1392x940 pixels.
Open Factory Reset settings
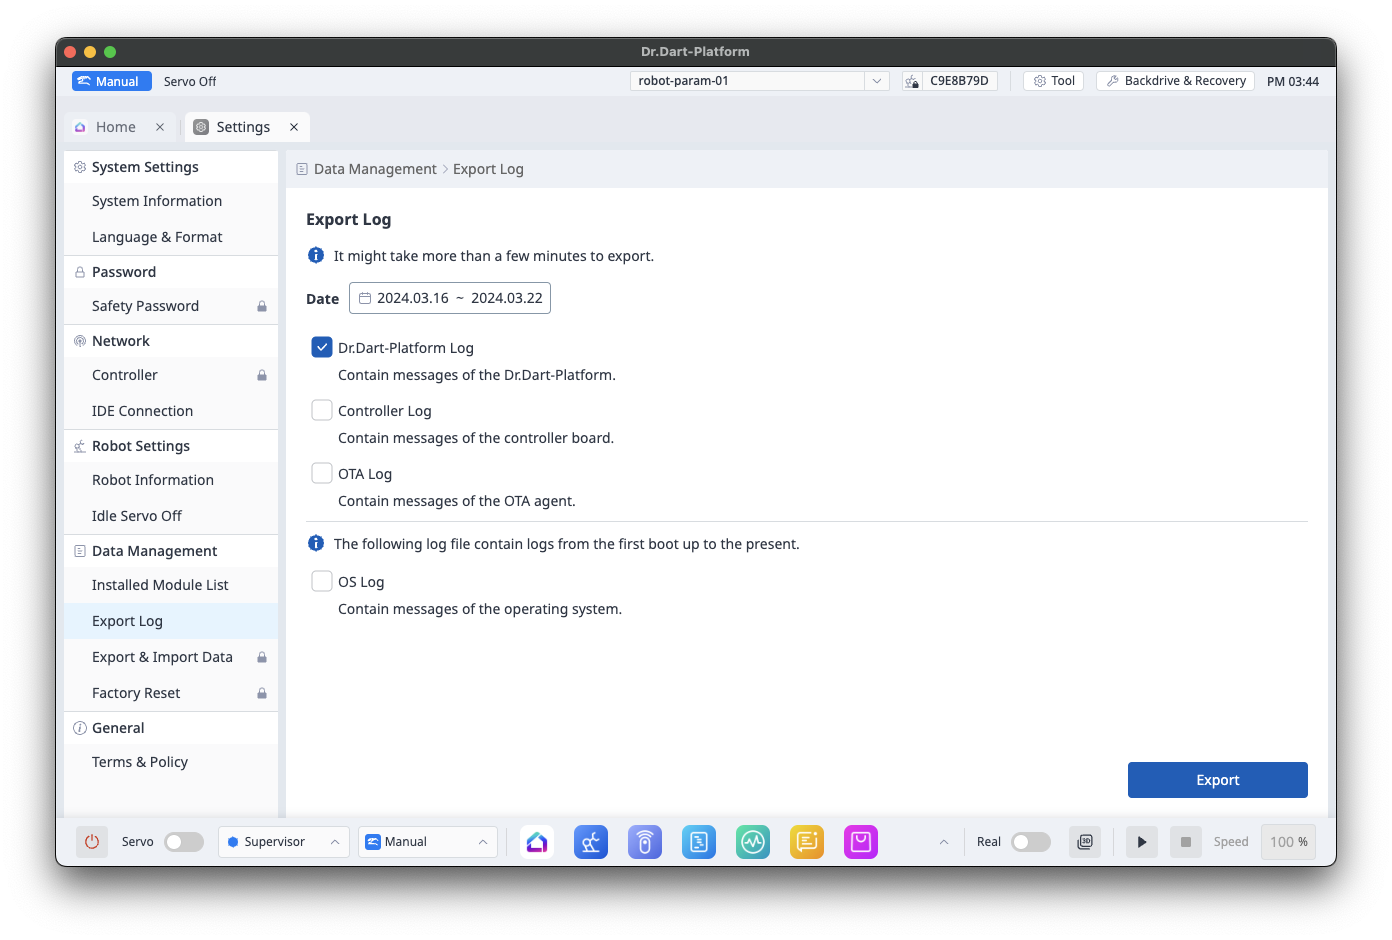[171, 693]
